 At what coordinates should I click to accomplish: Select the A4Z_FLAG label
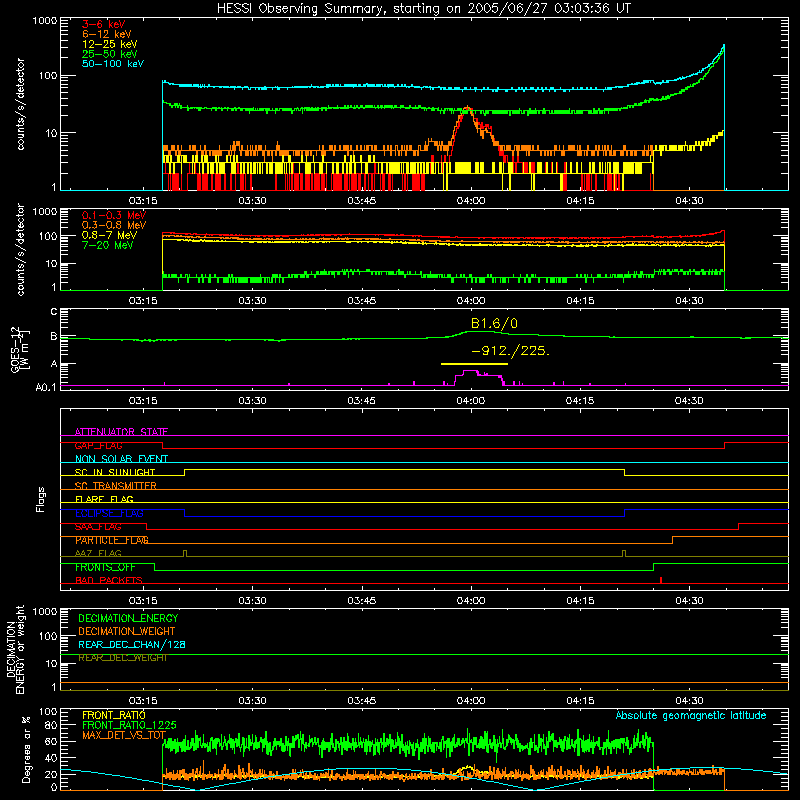coord(98,554)
